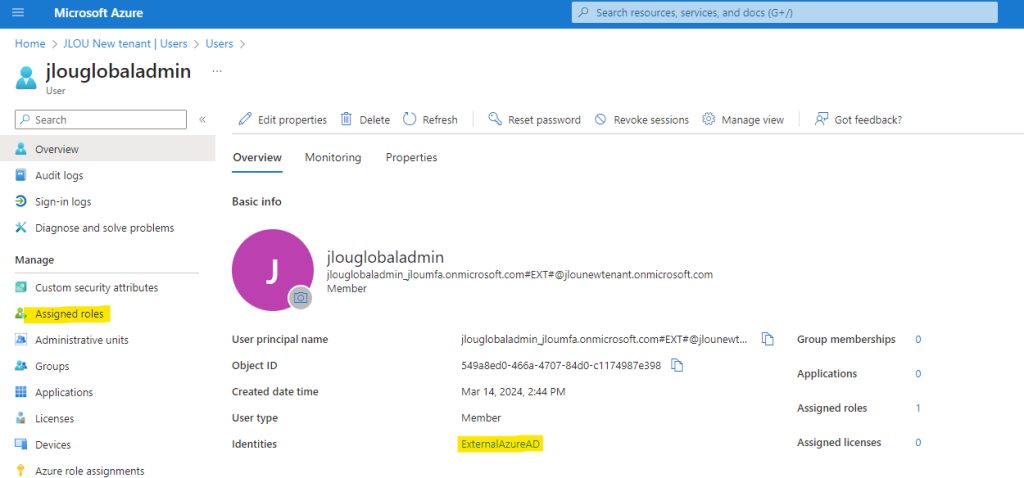Open Audit logs
Viewport: 1024px width, 478px height.
click(59, 176)
